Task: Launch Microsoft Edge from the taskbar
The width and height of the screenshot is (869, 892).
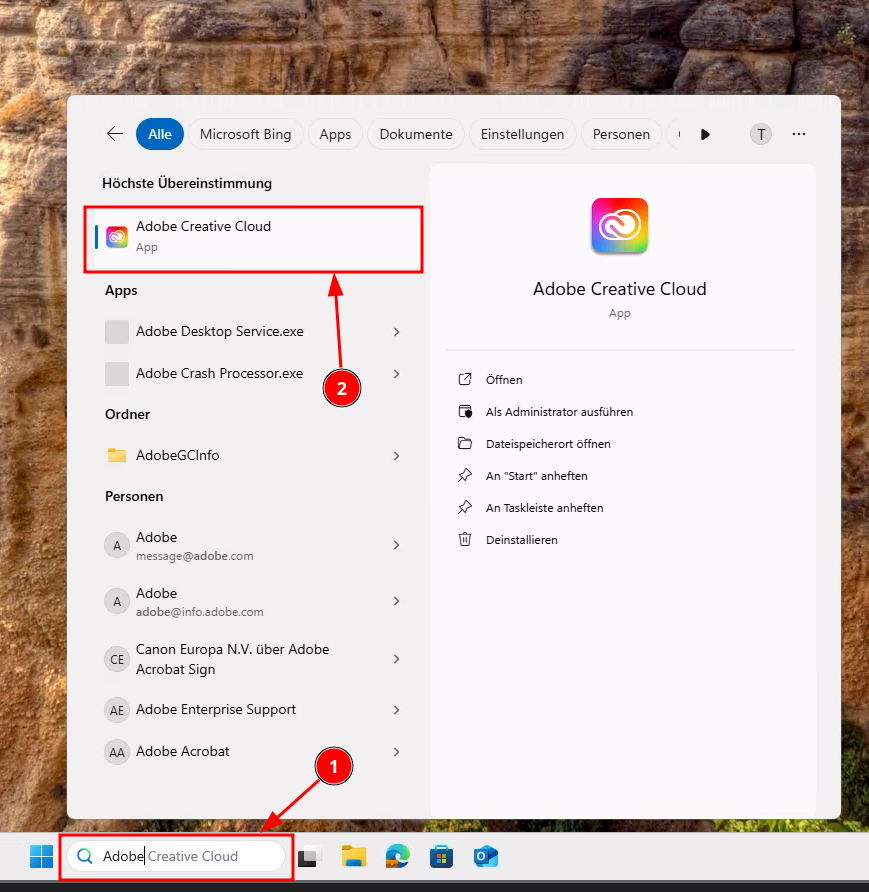Action: coord(398,856)
